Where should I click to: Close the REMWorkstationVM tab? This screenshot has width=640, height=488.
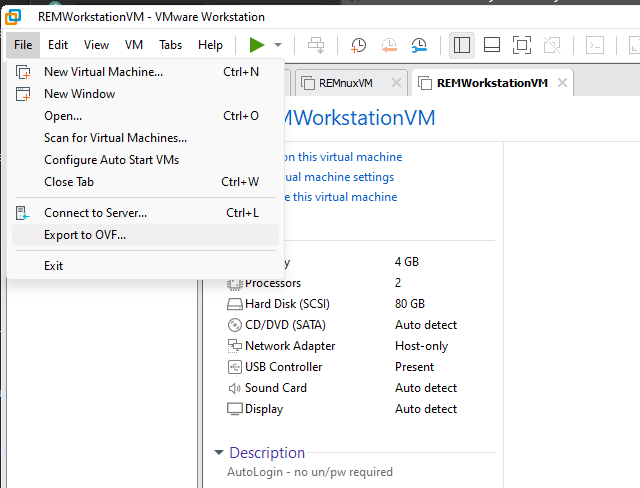tap(562, 83)
